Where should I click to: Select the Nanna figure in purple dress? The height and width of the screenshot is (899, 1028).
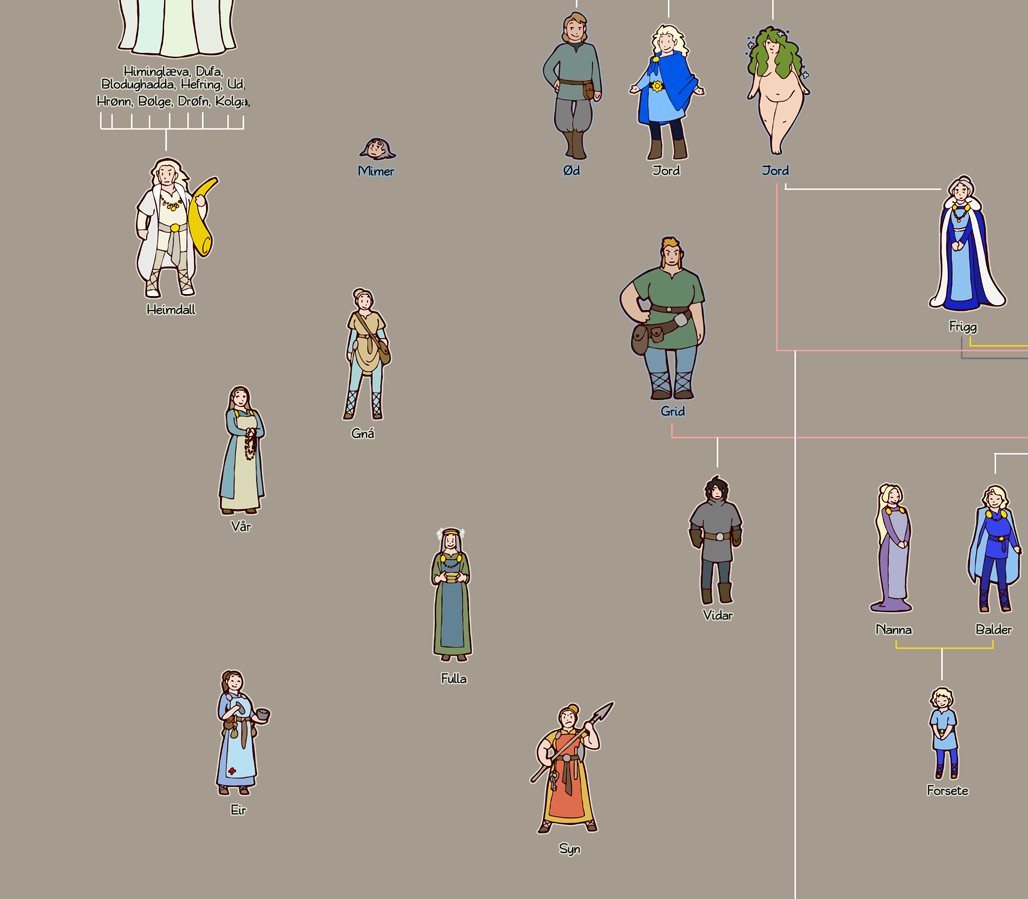(891, 548)
